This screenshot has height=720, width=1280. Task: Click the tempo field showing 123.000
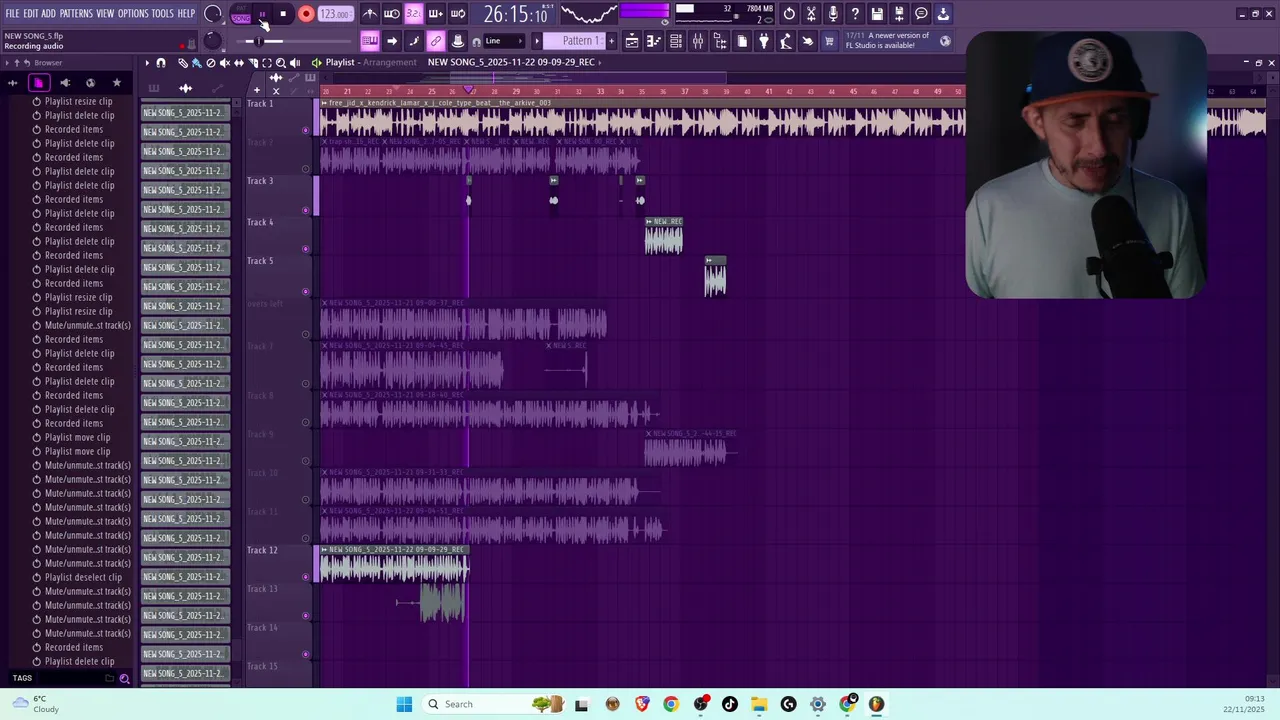tap(336, 14)
